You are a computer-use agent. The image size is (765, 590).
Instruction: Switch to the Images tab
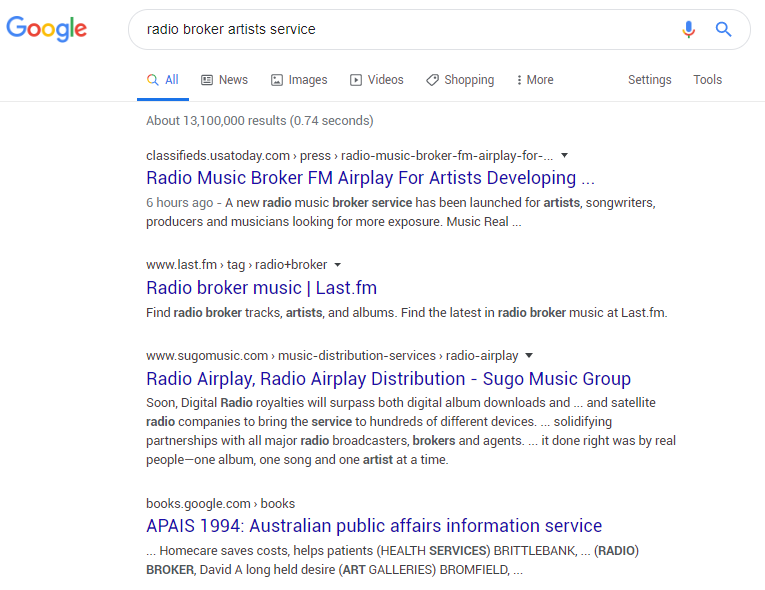pyautogui.click(x=299, y=80)
